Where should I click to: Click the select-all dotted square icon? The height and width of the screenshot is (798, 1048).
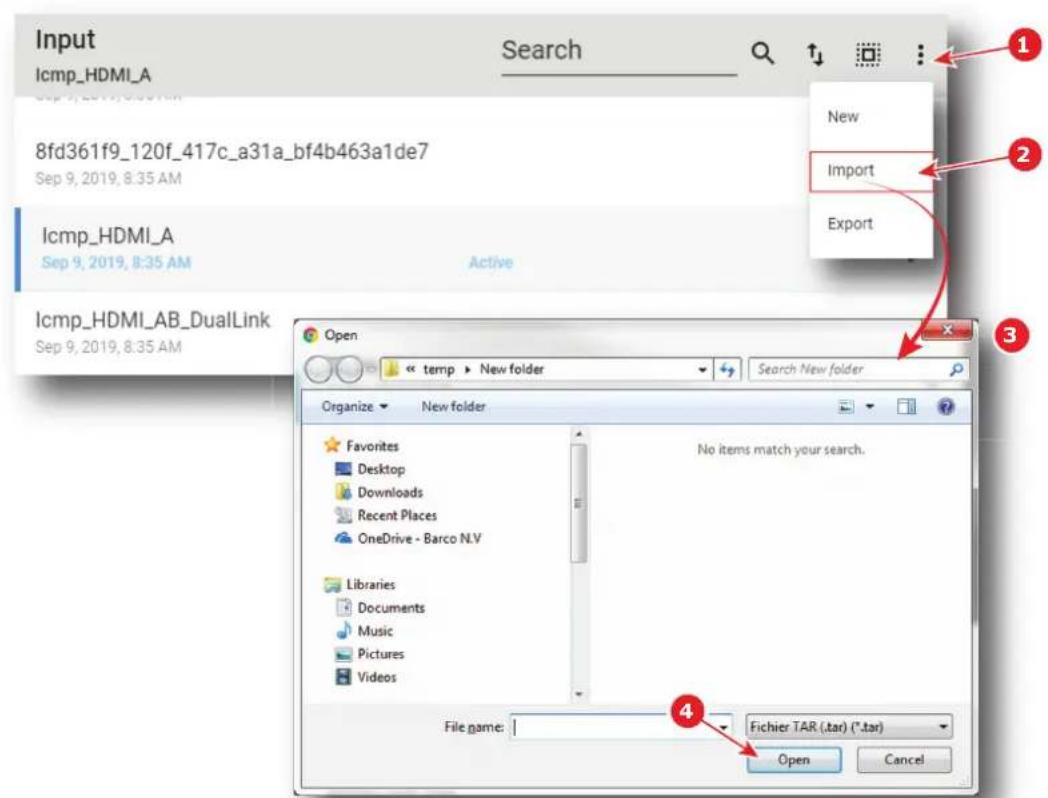tap(868, 54)
